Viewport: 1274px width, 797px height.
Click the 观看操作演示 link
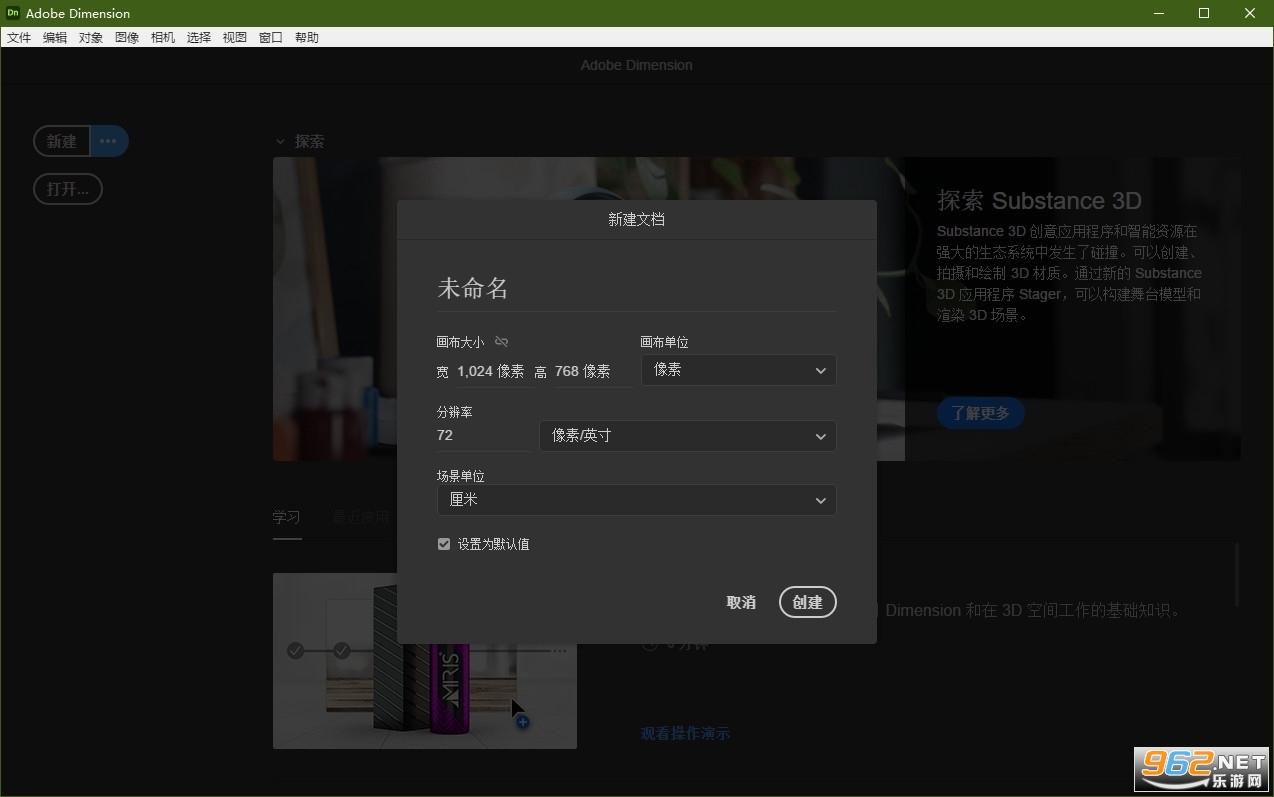tap(685, 733)
